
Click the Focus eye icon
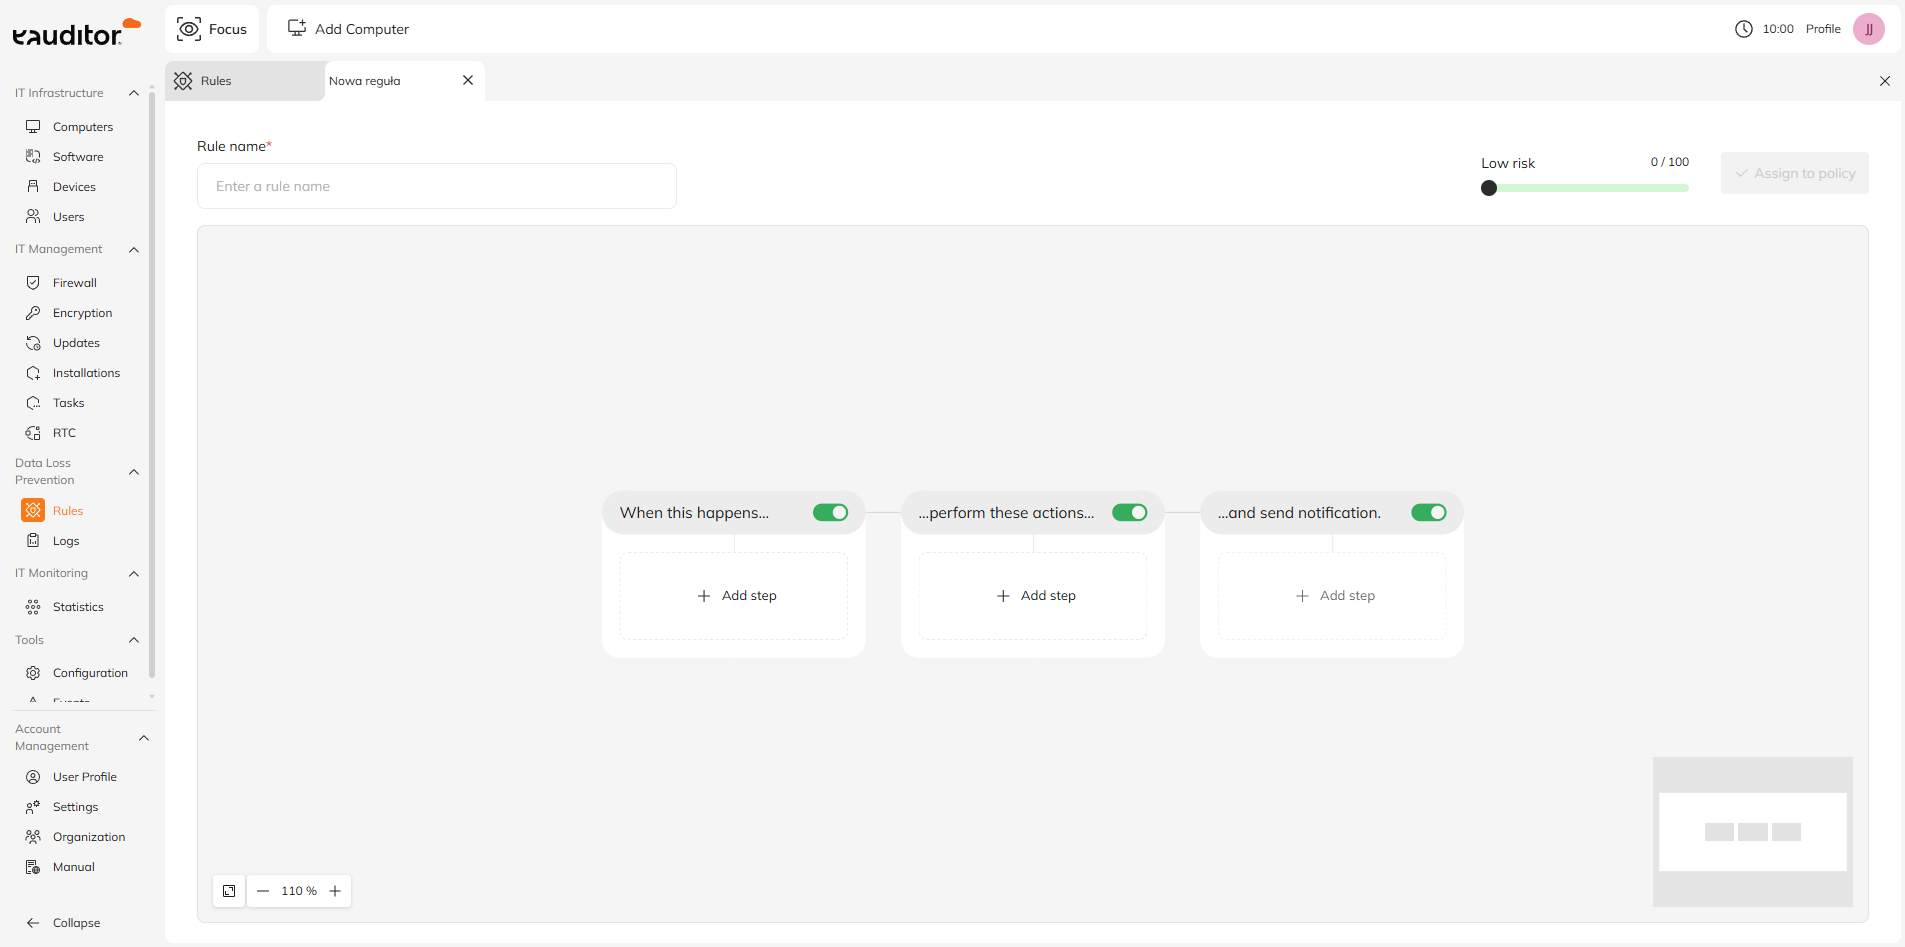(188, 29)
